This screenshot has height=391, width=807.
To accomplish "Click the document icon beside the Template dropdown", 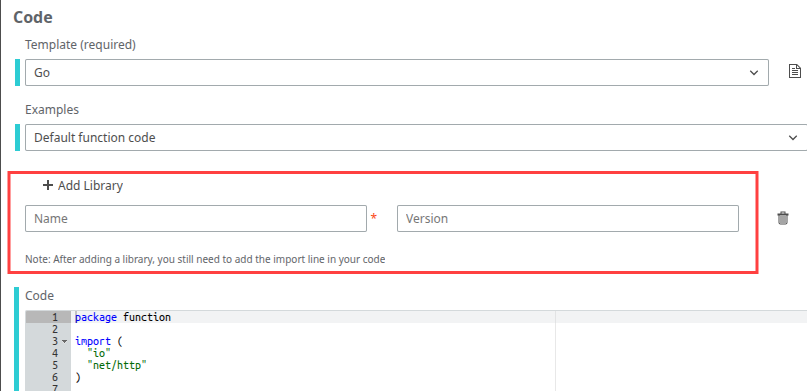I will [795, 72].
